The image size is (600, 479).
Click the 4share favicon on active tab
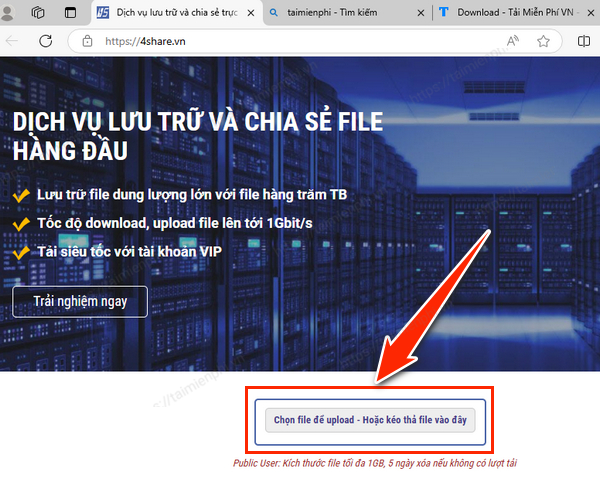(103, 13)
